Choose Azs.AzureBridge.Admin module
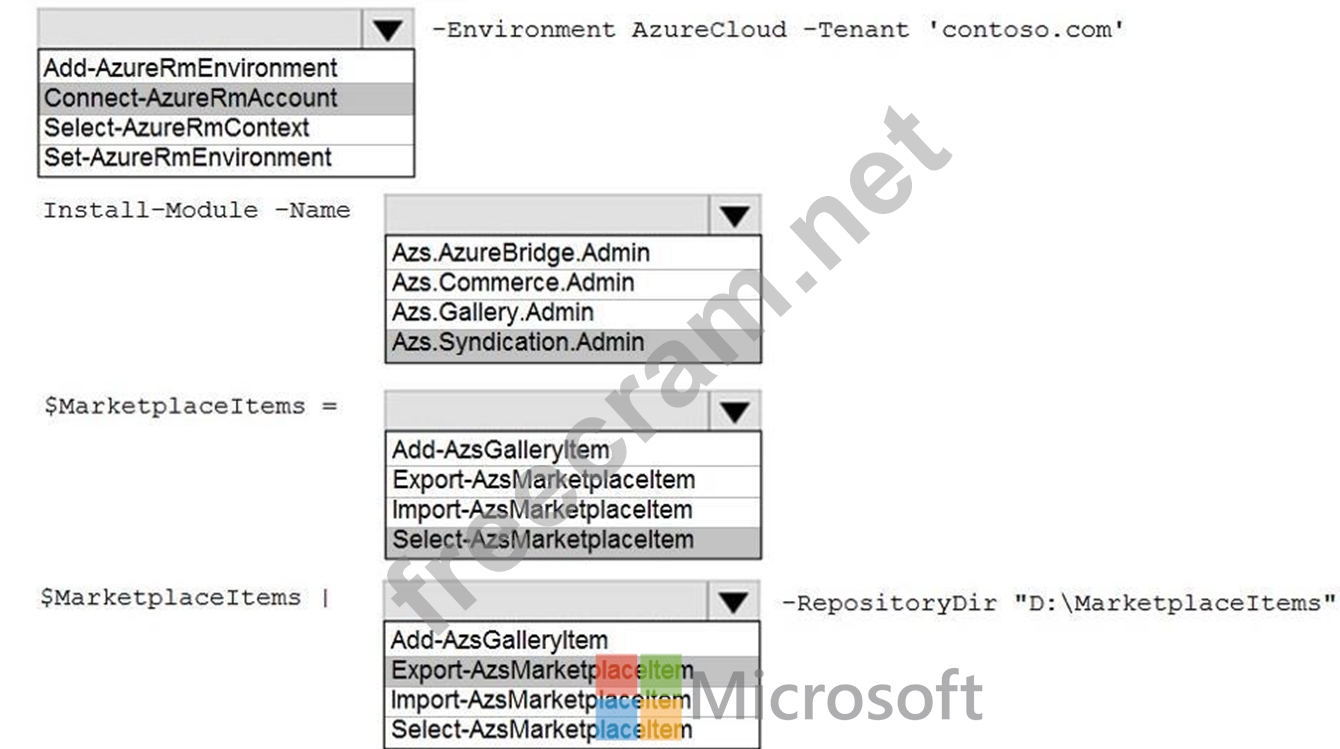The height and width of the screenshot is (749, 1340). 573,253
